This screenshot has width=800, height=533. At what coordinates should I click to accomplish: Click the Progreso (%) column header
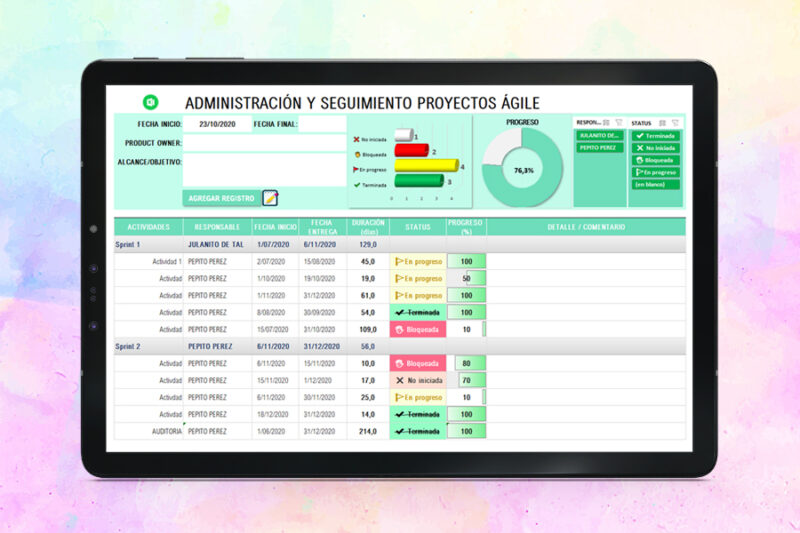pyautogui.click(x=466, y=227)
